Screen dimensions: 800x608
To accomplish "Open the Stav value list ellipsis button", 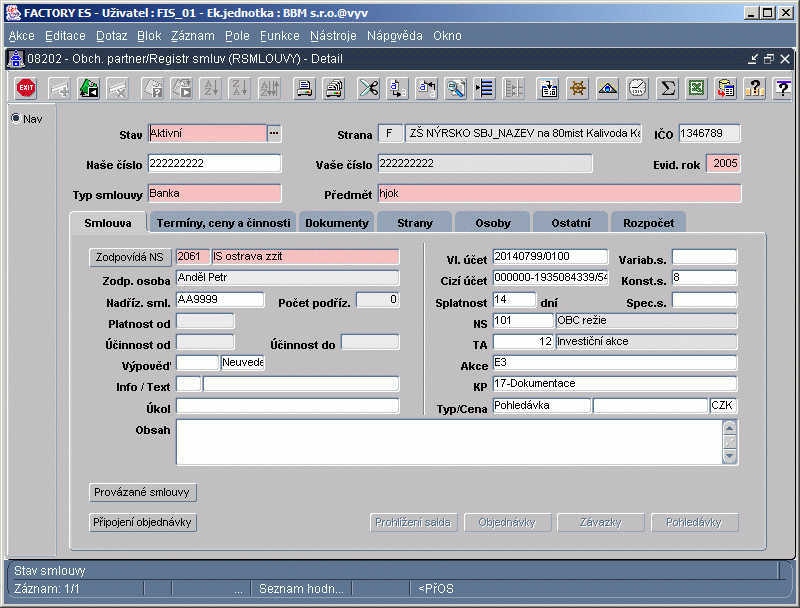I will 275,133.
